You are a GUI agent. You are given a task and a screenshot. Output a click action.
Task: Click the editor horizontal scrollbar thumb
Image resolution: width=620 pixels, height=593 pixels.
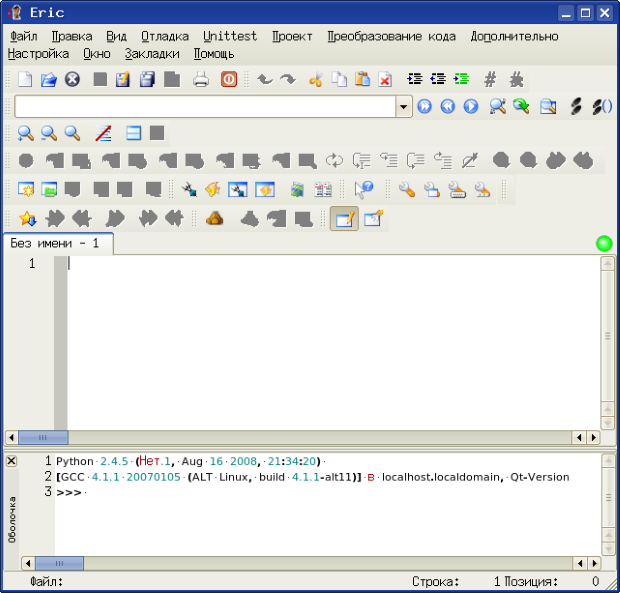click(x=43, y=437)
